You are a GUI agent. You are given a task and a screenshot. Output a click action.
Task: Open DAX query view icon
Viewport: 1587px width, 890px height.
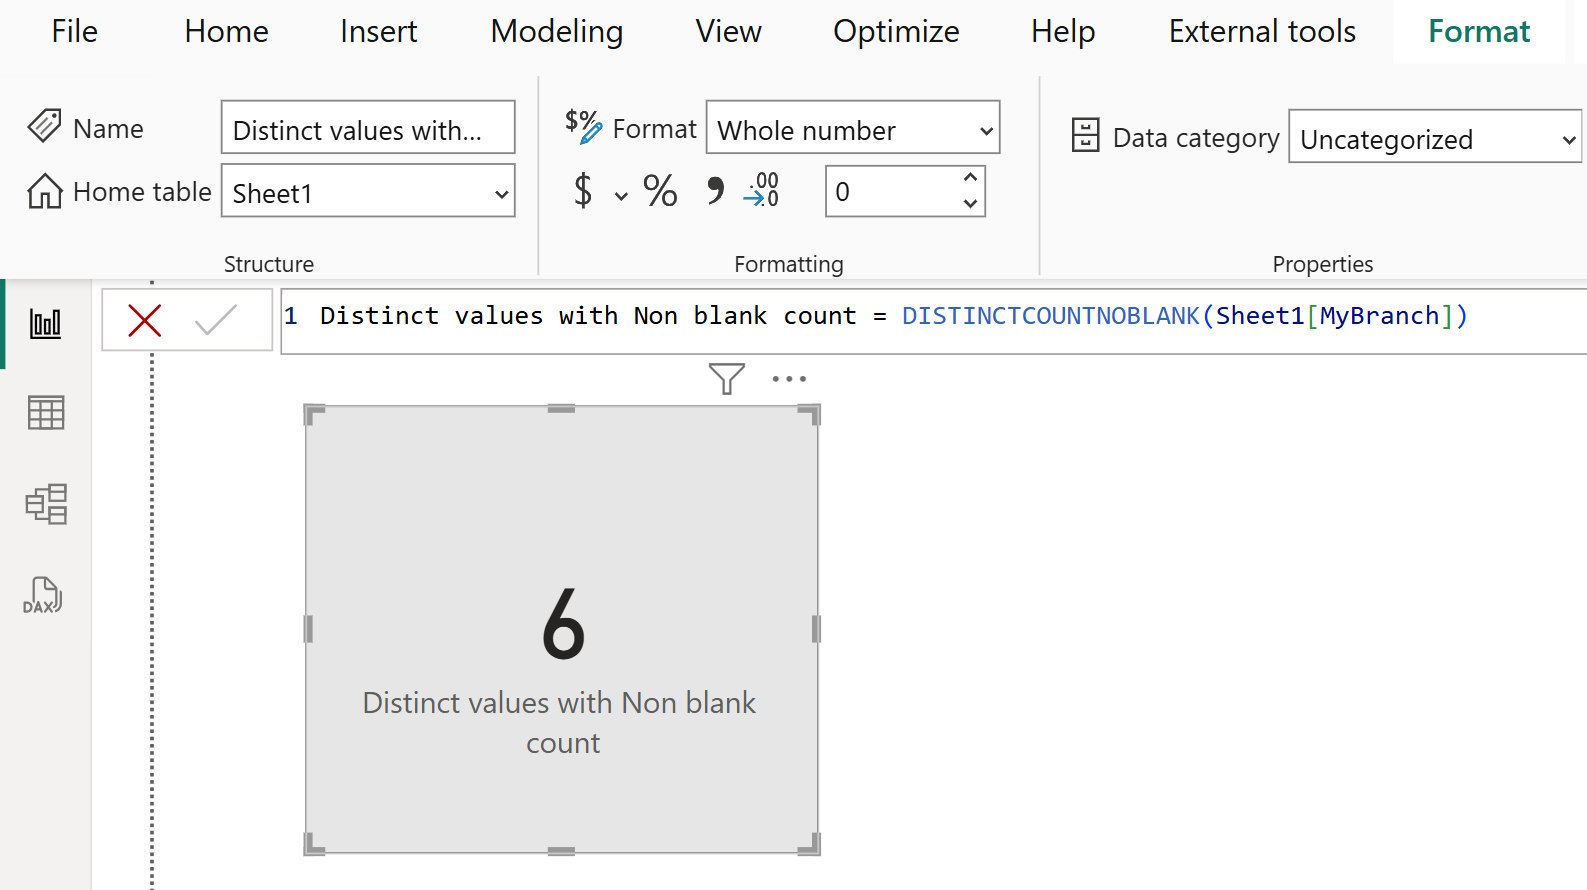point(43,596)
